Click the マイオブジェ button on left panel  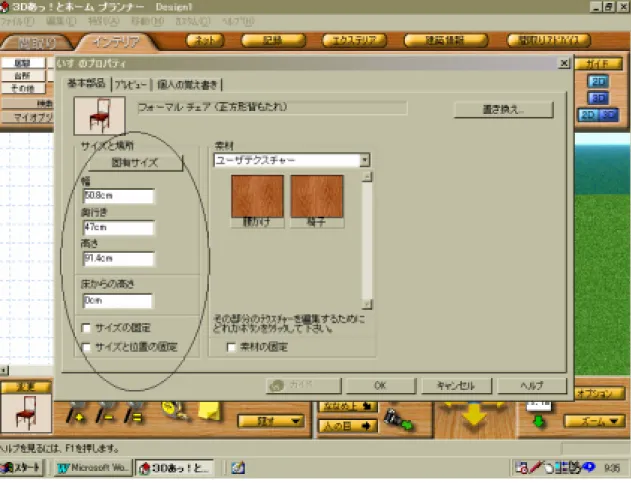[27, 118]
